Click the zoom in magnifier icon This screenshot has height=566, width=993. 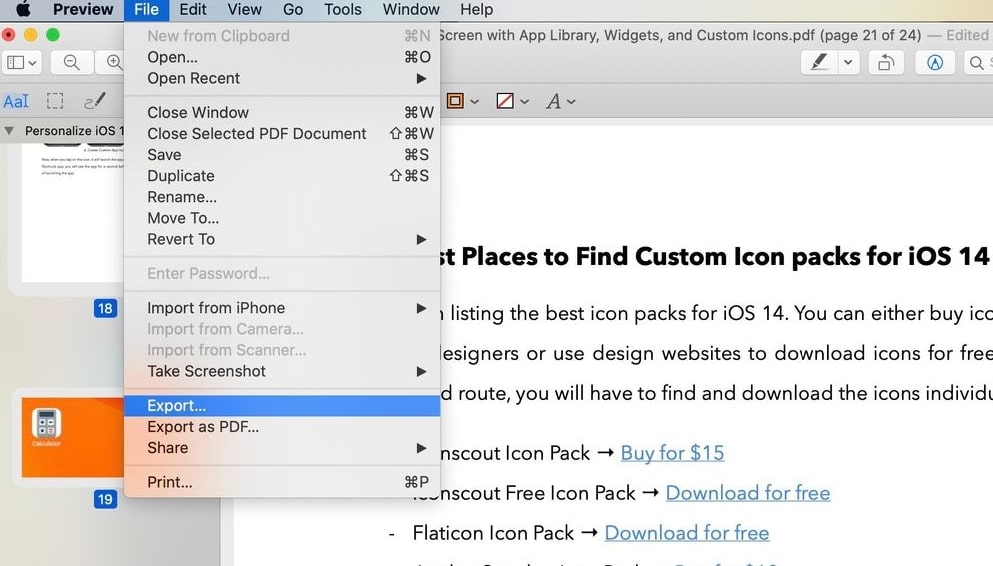coord(115,63)
